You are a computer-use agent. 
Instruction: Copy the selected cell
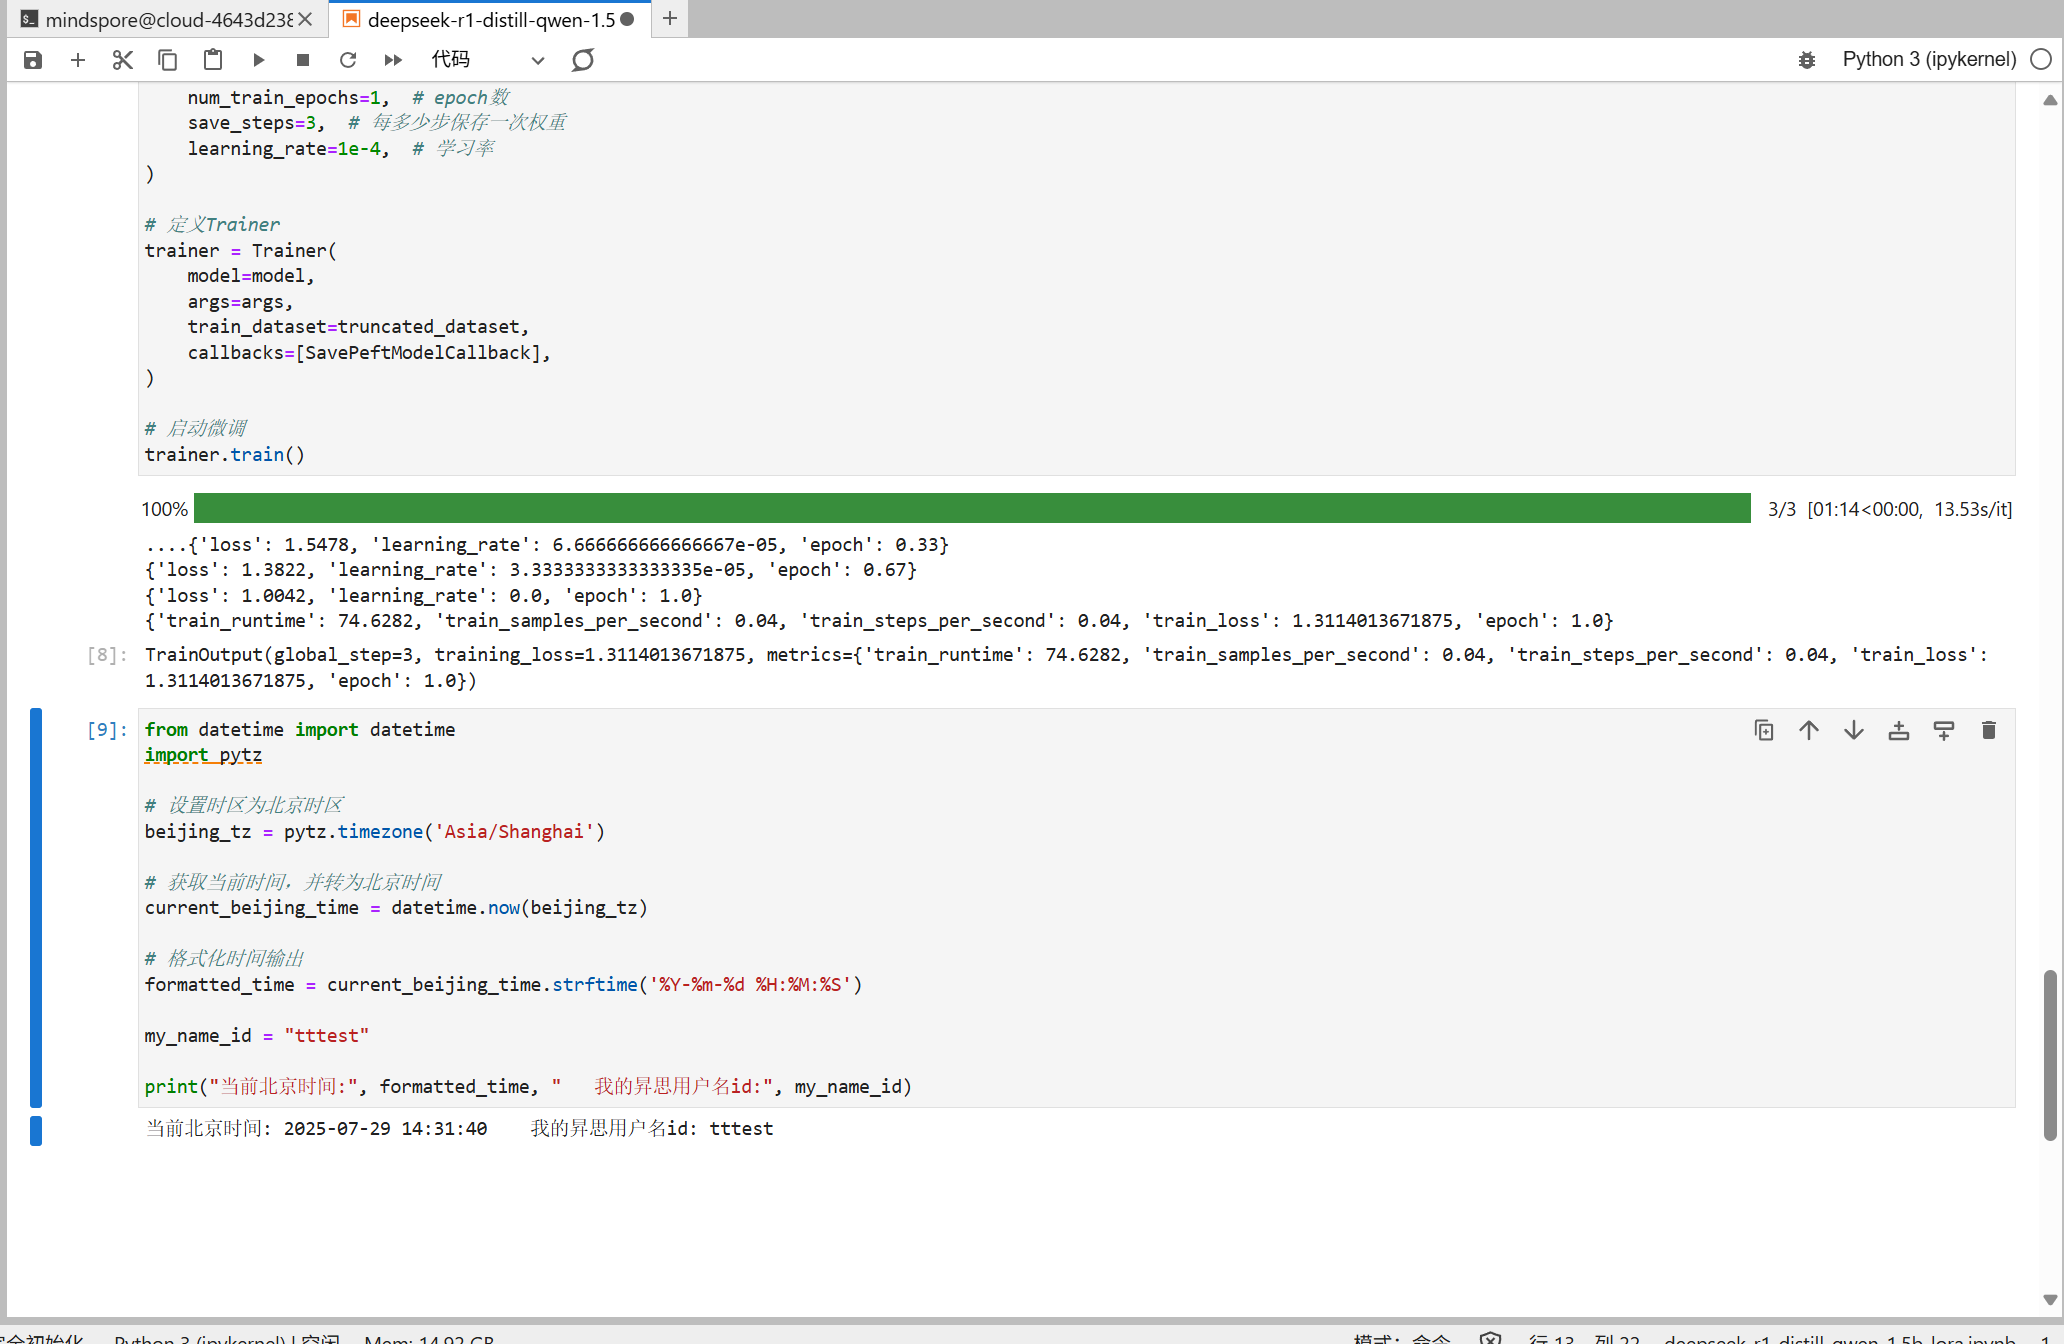click(168, 60)
